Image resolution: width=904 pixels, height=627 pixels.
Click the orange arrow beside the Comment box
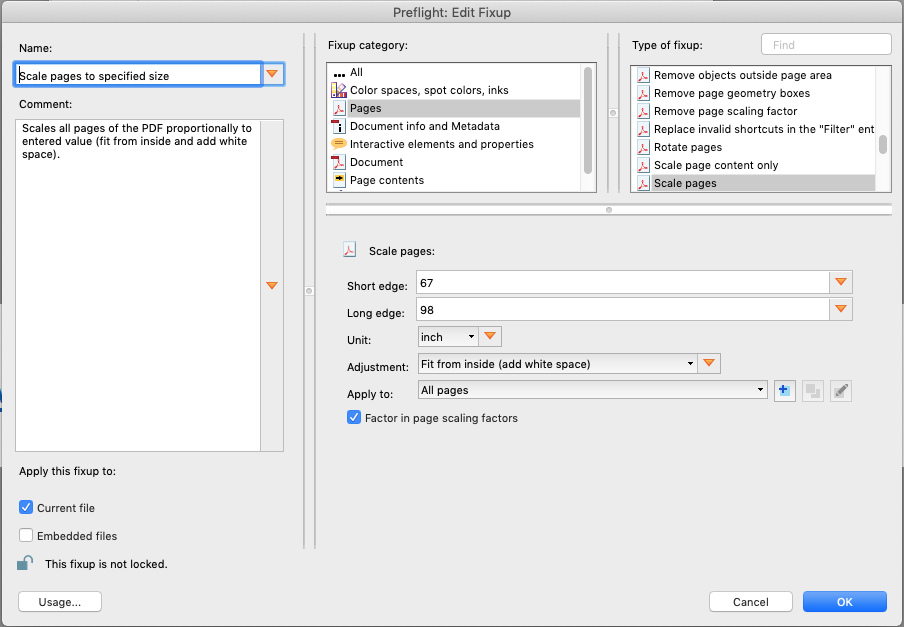pos(271,286)
